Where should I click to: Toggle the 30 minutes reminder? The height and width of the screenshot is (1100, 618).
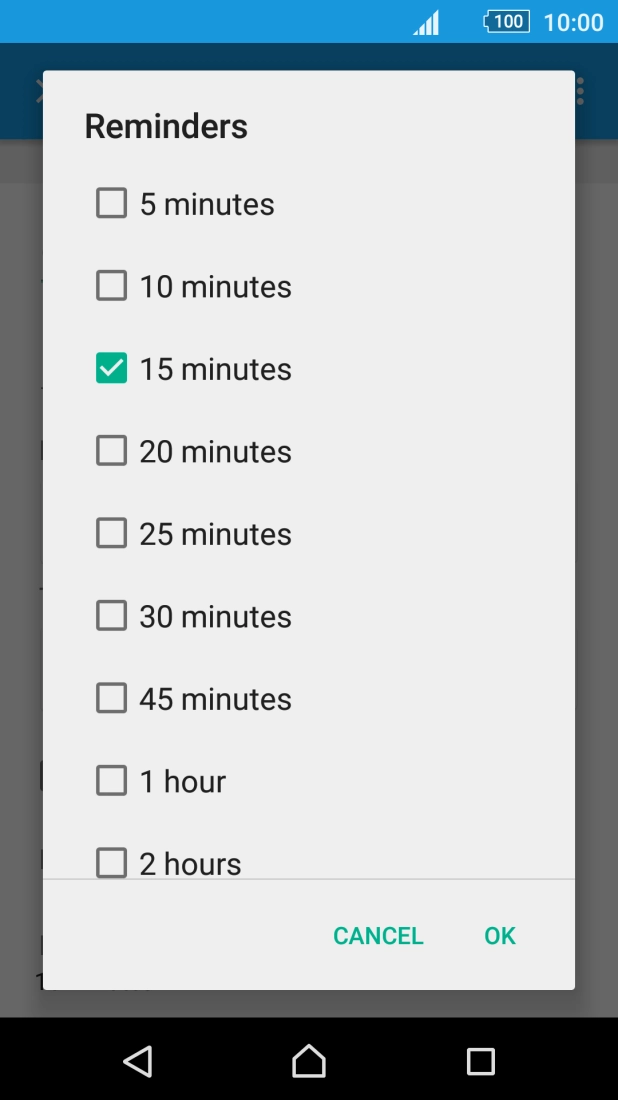(x=111, y=616)
